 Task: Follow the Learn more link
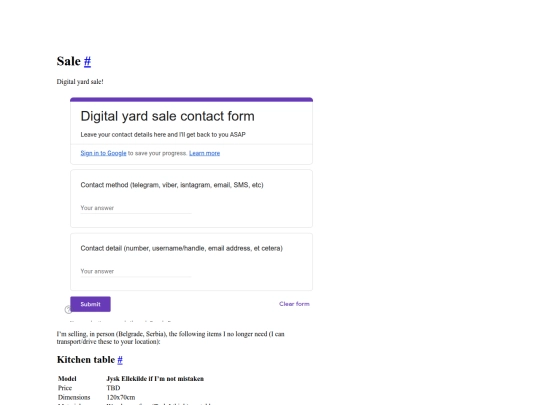pos(205,153)
